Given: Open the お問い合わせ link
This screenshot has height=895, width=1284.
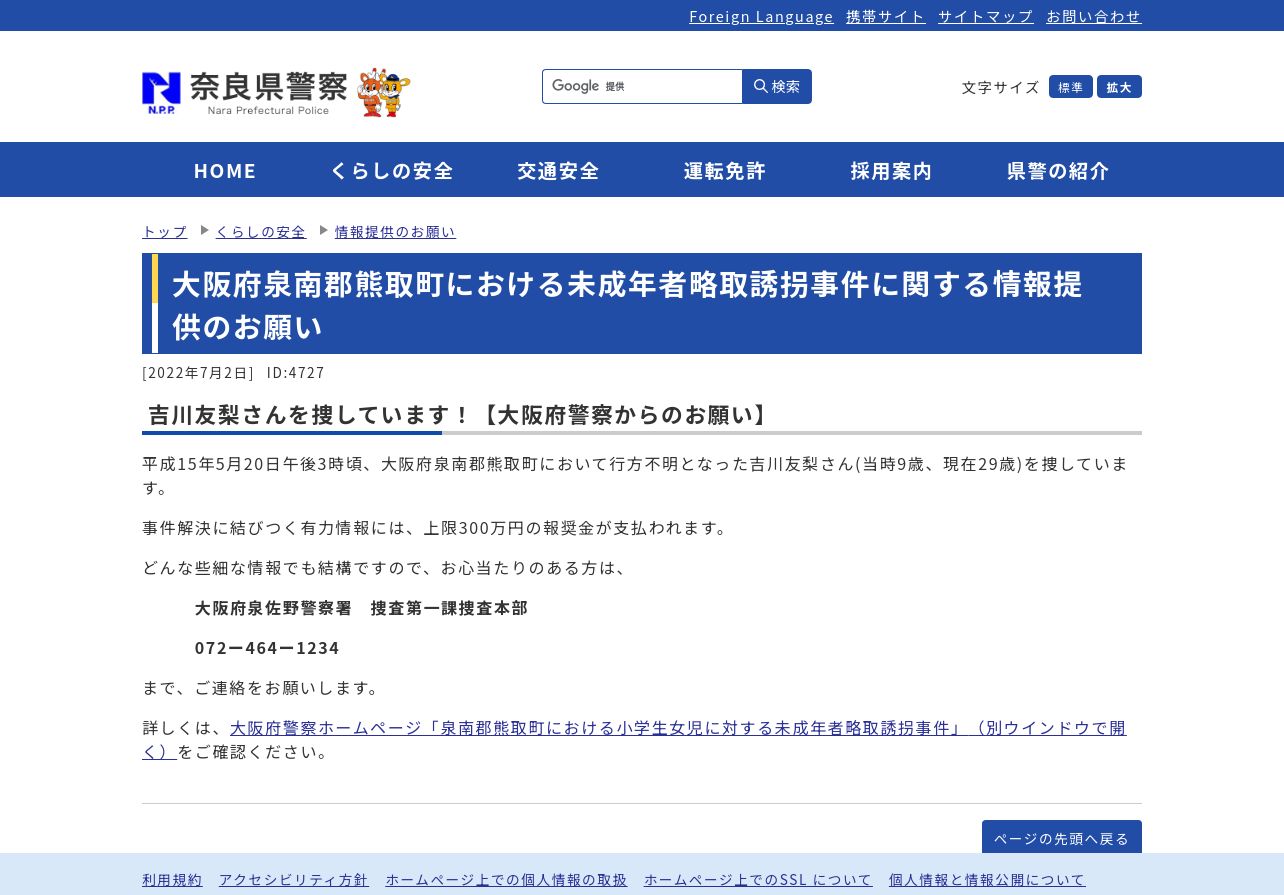Looking at the screenshot, I should pyautogui.click(x=1094, y=16).
